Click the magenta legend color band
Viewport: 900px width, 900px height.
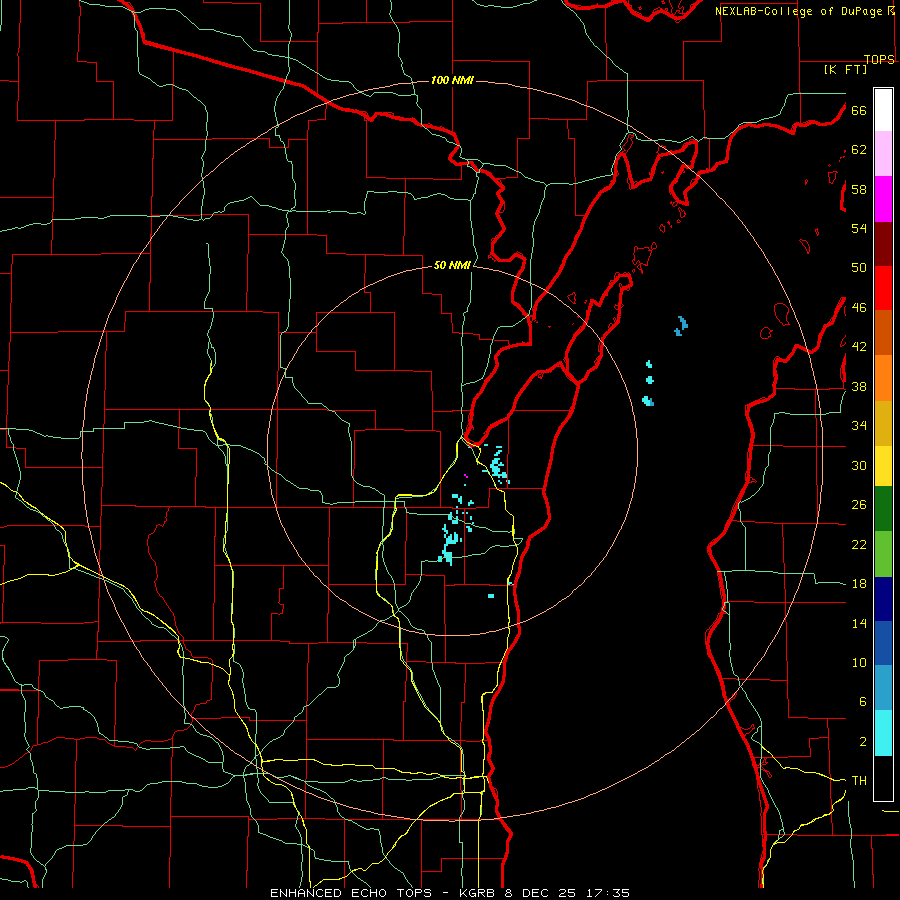[883, 199]
